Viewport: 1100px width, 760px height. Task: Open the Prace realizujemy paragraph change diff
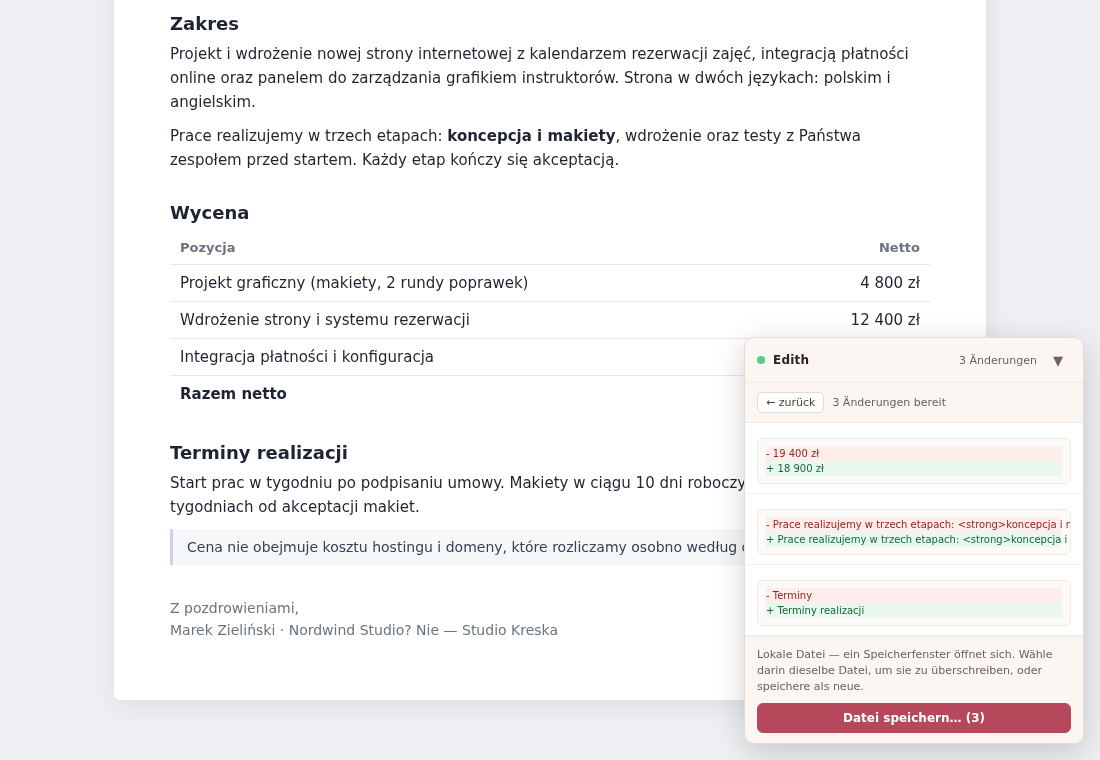913,532
